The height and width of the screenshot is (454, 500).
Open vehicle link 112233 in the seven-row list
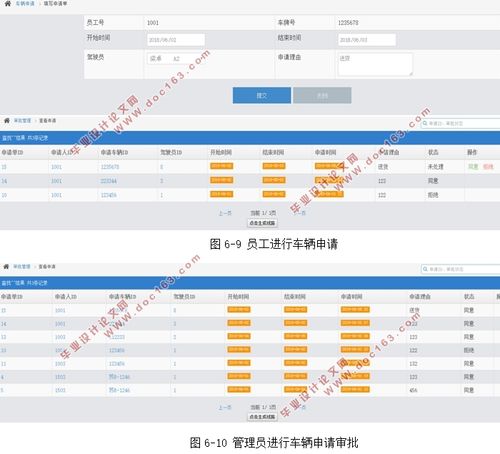[x=117, y=337]
